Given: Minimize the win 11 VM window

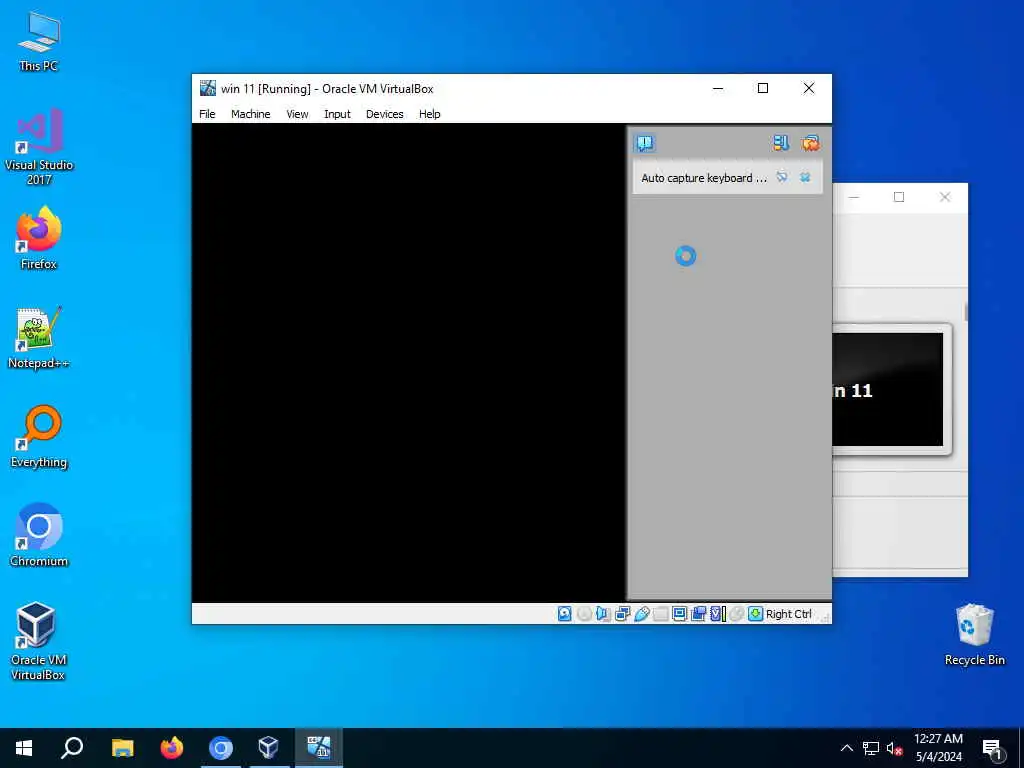Looking at the screenshot, I should [718, 88].
